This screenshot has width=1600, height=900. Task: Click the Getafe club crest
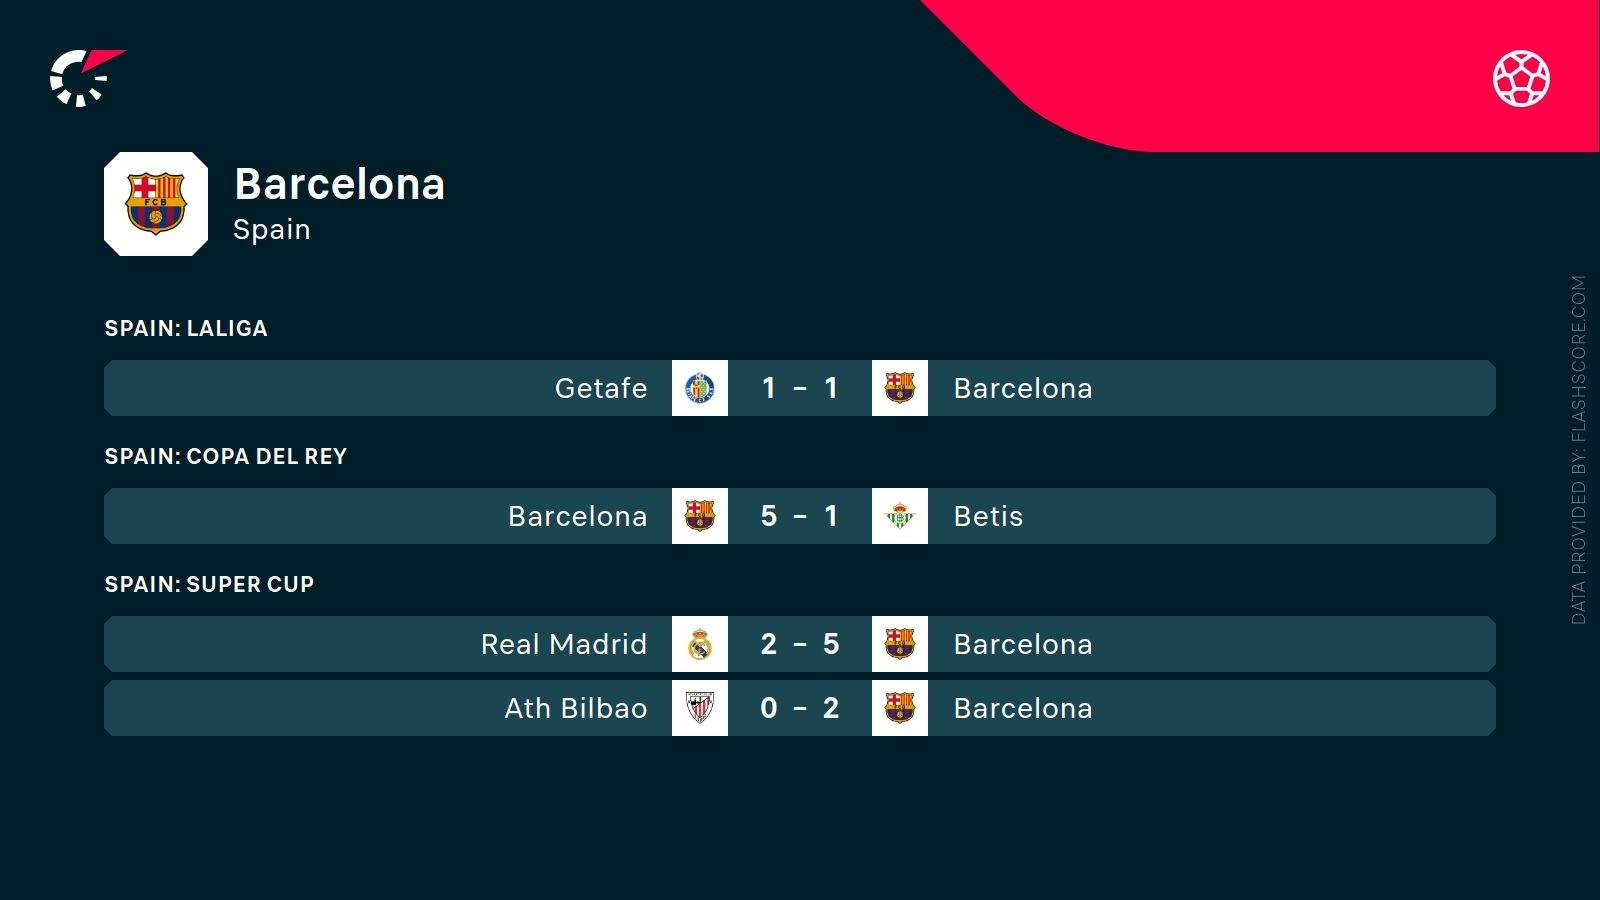point(700,388)
